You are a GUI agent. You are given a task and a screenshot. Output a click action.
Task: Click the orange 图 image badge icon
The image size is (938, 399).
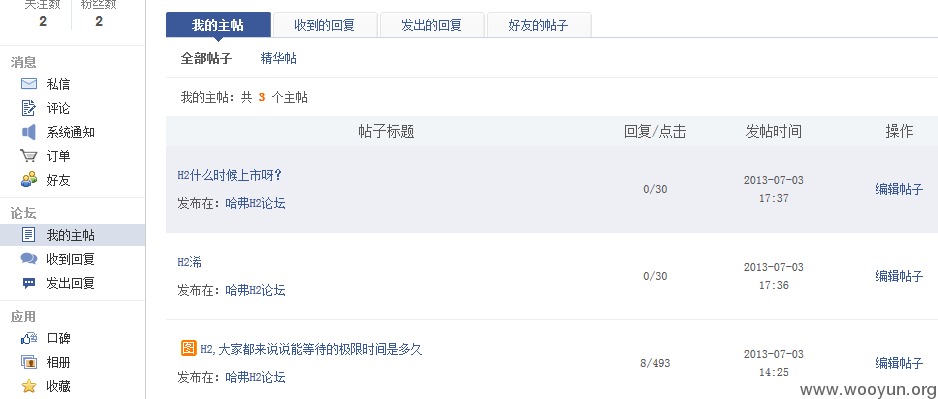pyautogui.click(x=188, y=348)
